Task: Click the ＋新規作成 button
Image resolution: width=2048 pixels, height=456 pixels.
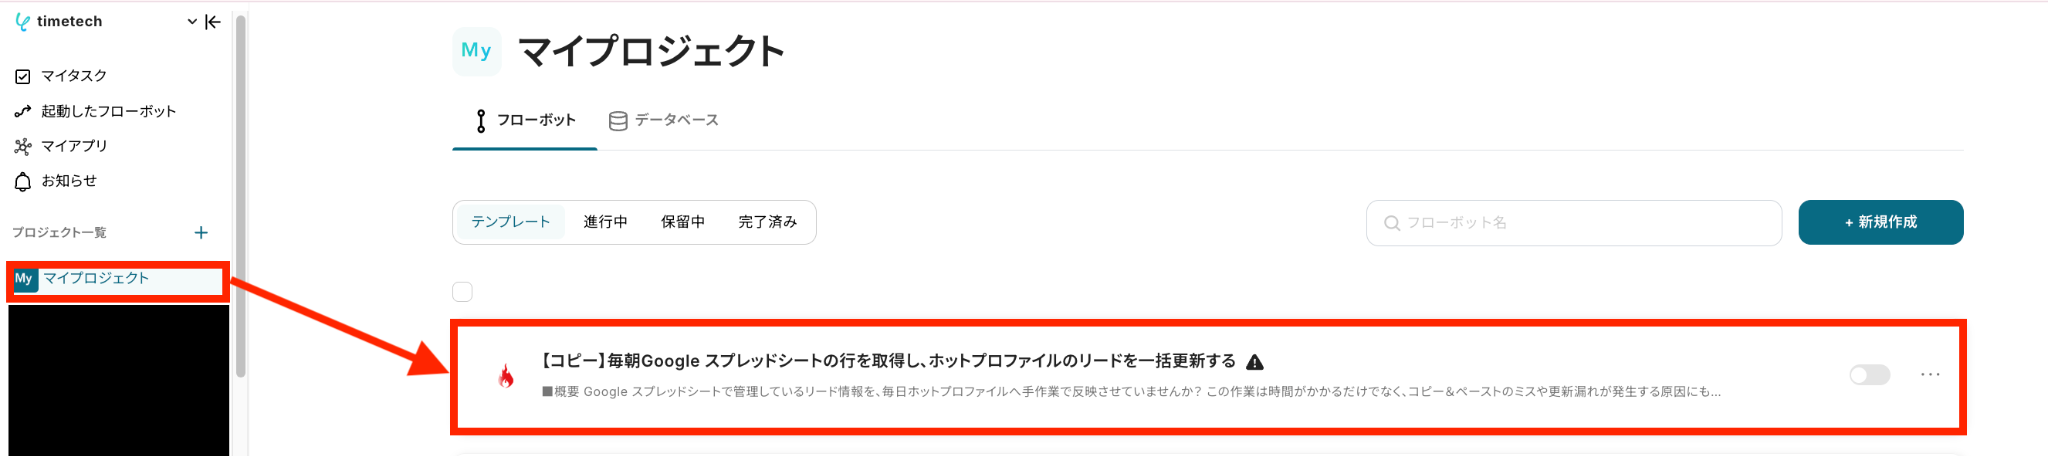Action: [1881, 222]
